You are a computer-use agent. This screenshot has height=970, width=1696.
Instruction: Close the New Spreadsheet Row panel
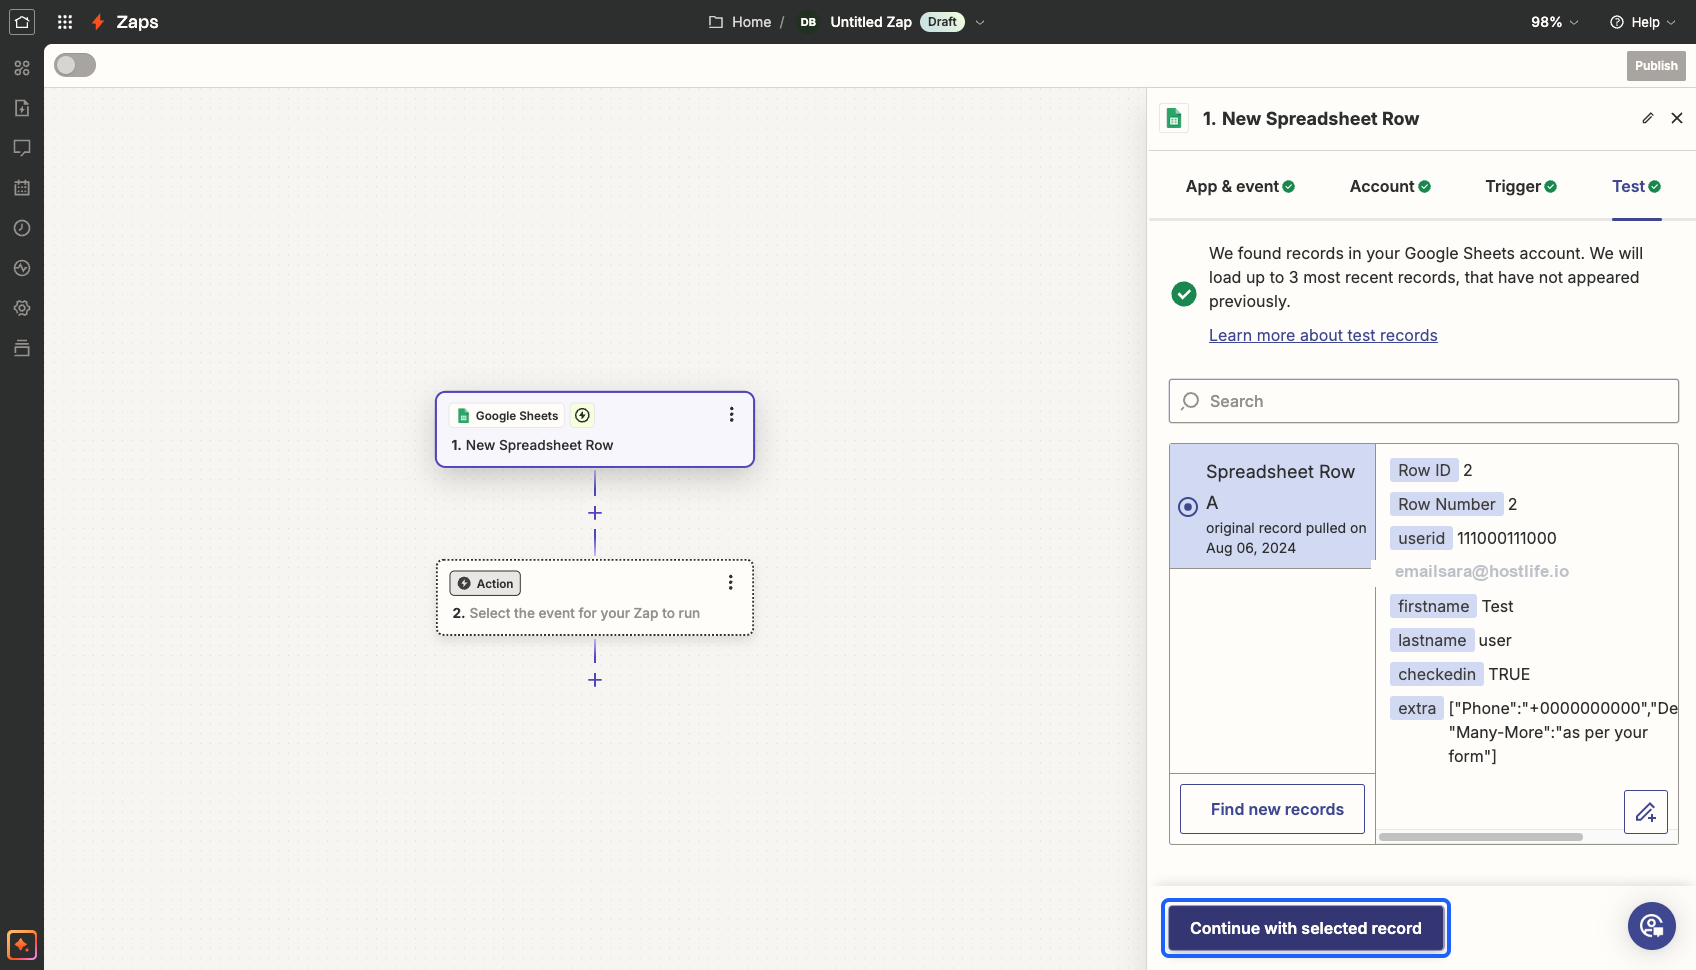1677,118
